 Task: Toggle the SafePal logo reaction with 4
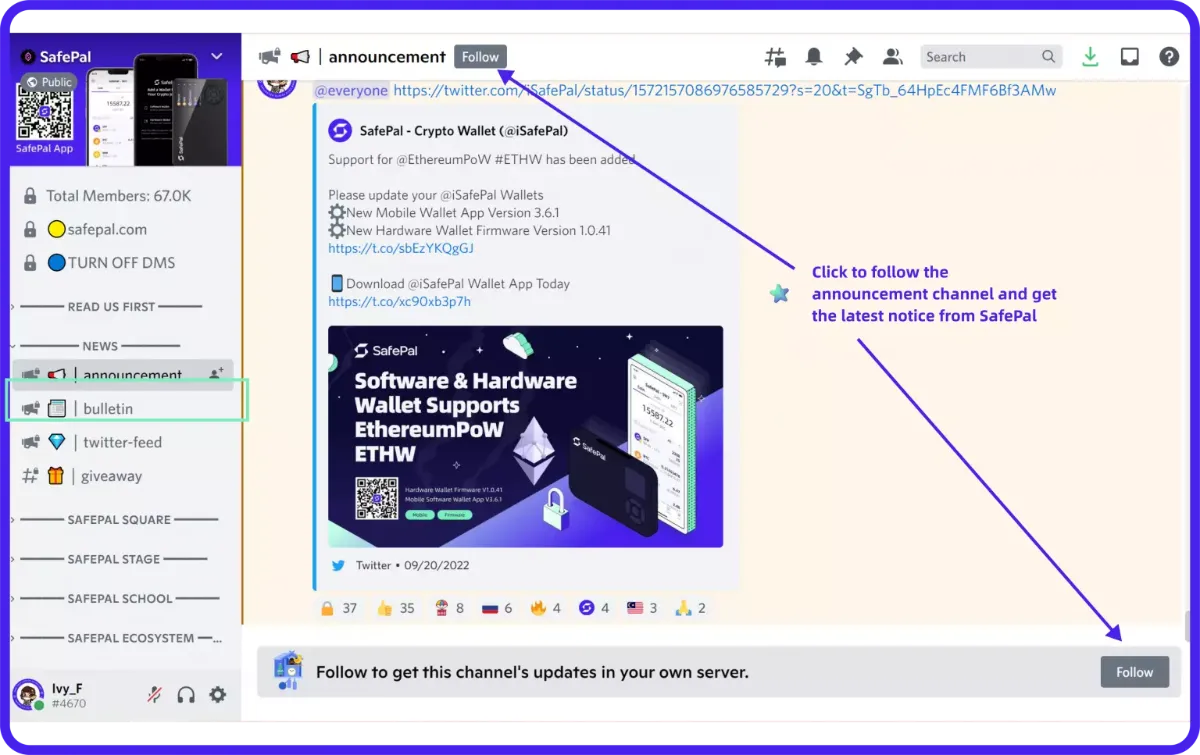pyautogui.click(x=594, y=608)
